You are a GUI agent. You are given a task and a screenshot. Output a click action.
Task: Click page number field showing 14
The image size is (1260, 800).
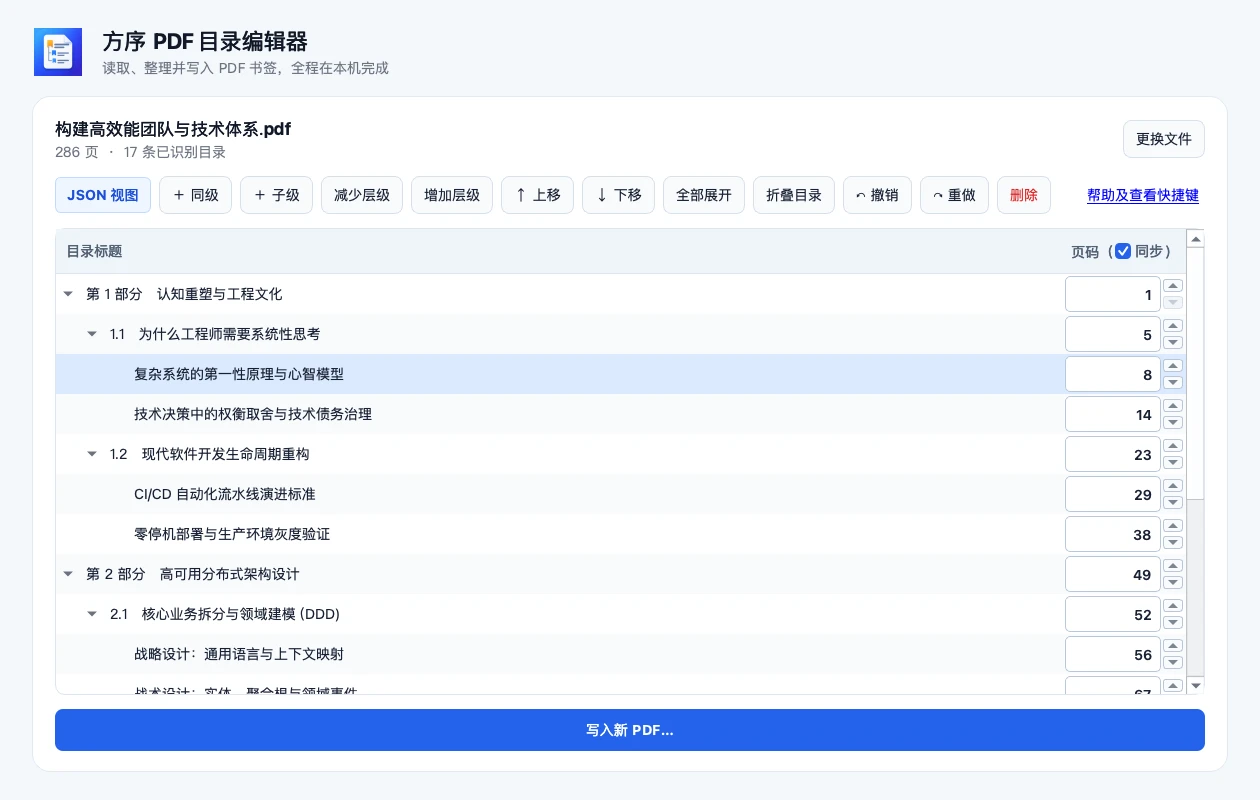click(1113, 414)
